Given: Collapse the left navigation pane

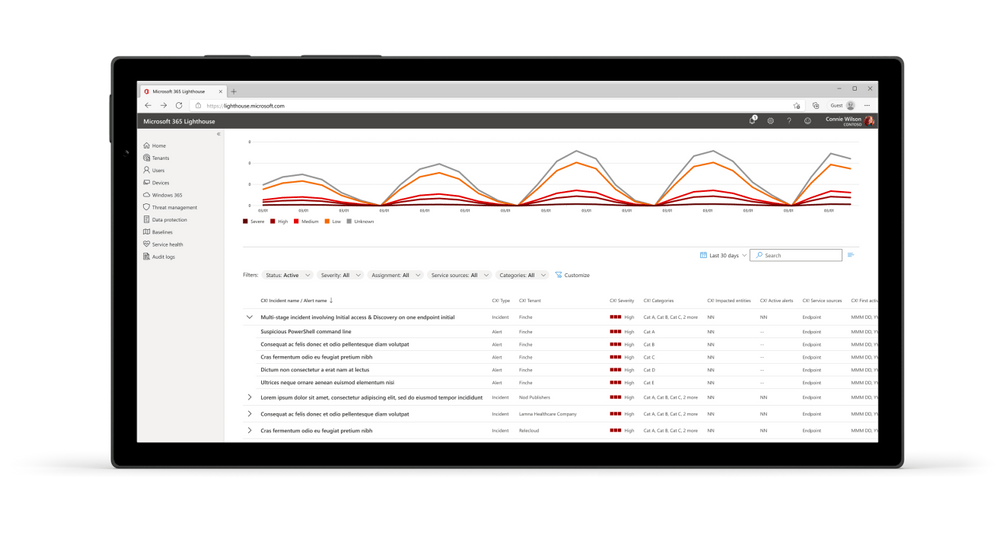Looking at the screenshot, I should [x=218, y=134].
